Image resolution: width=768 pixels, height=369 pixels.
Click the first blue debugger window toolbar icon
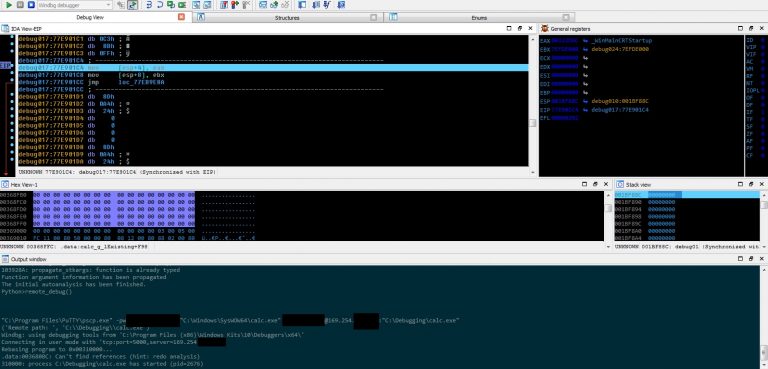[x=196, y=5]
